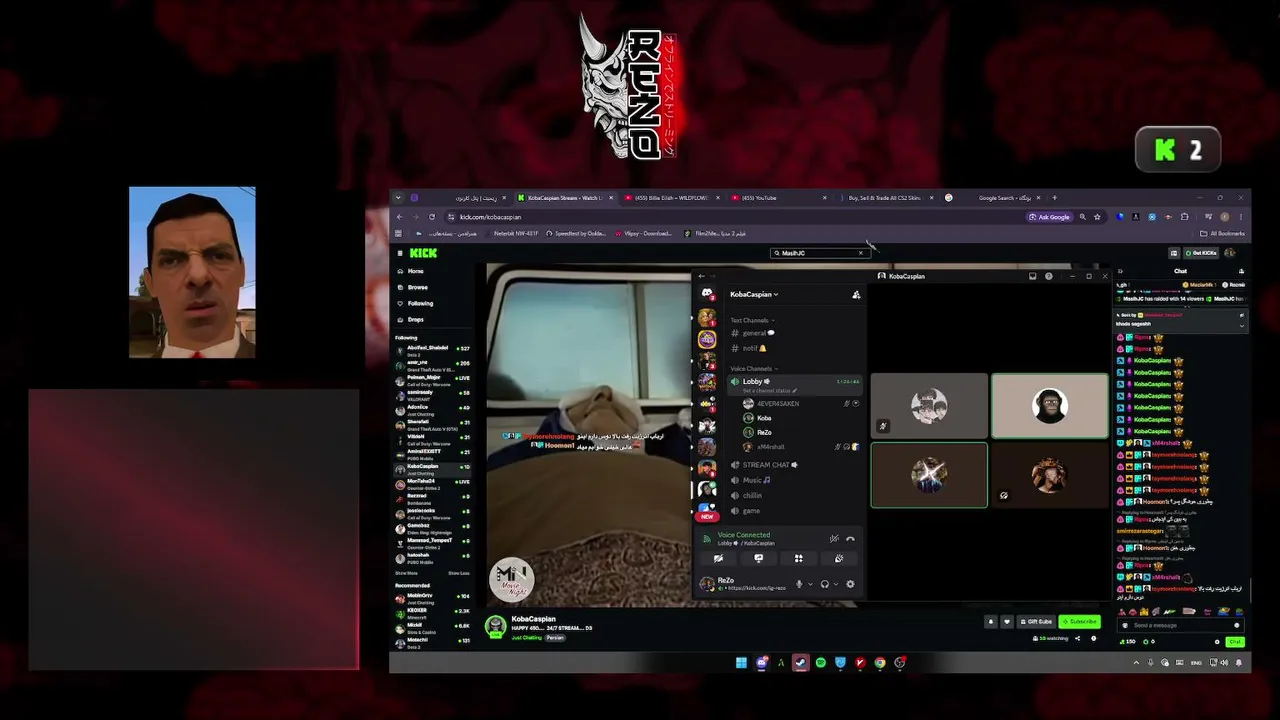Clear the Kick search field
This screenshot has width=1280, height=720.
(x=860, y=253)
